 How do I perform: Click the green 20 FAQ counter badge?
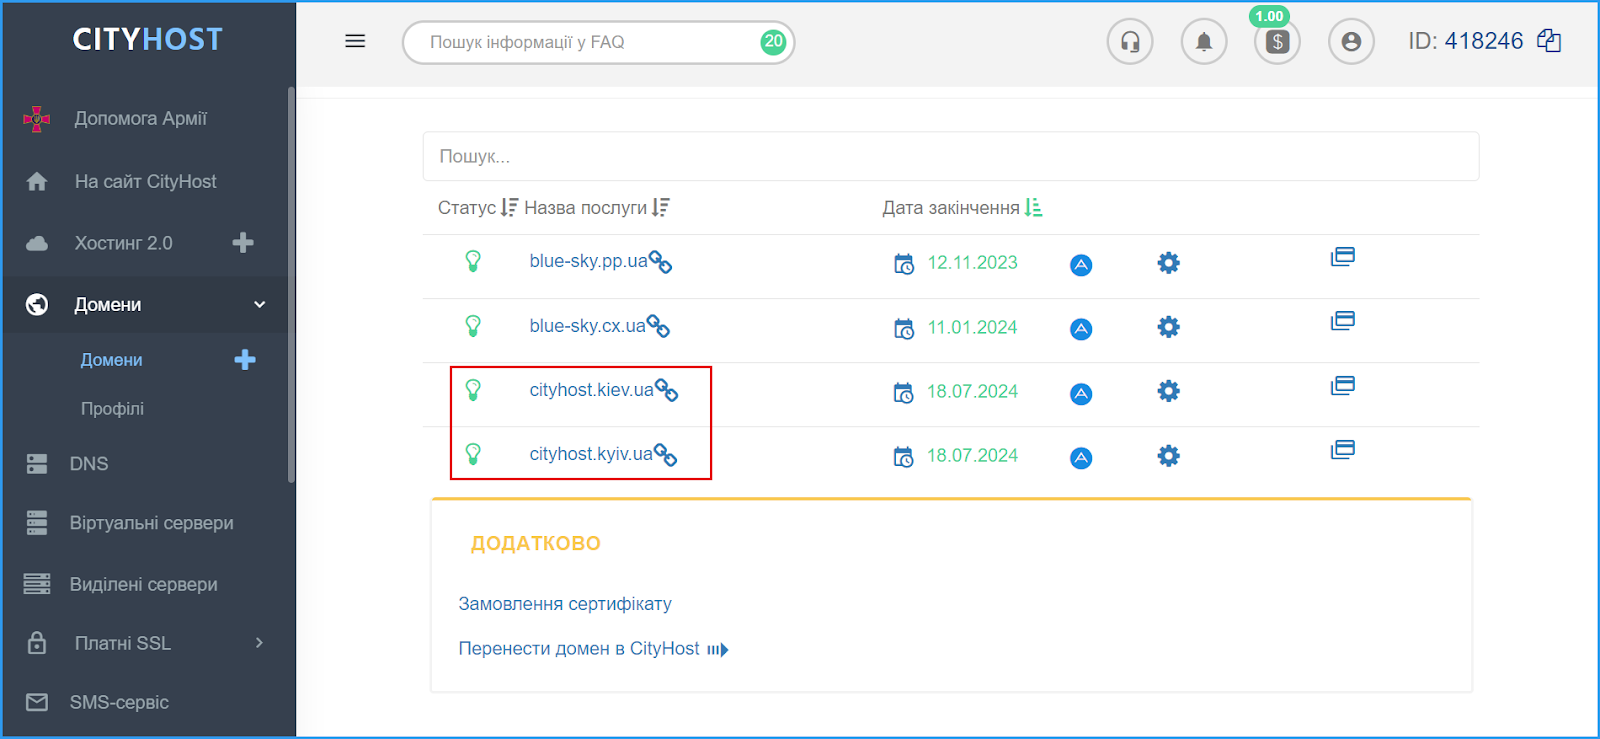(773, 42)
